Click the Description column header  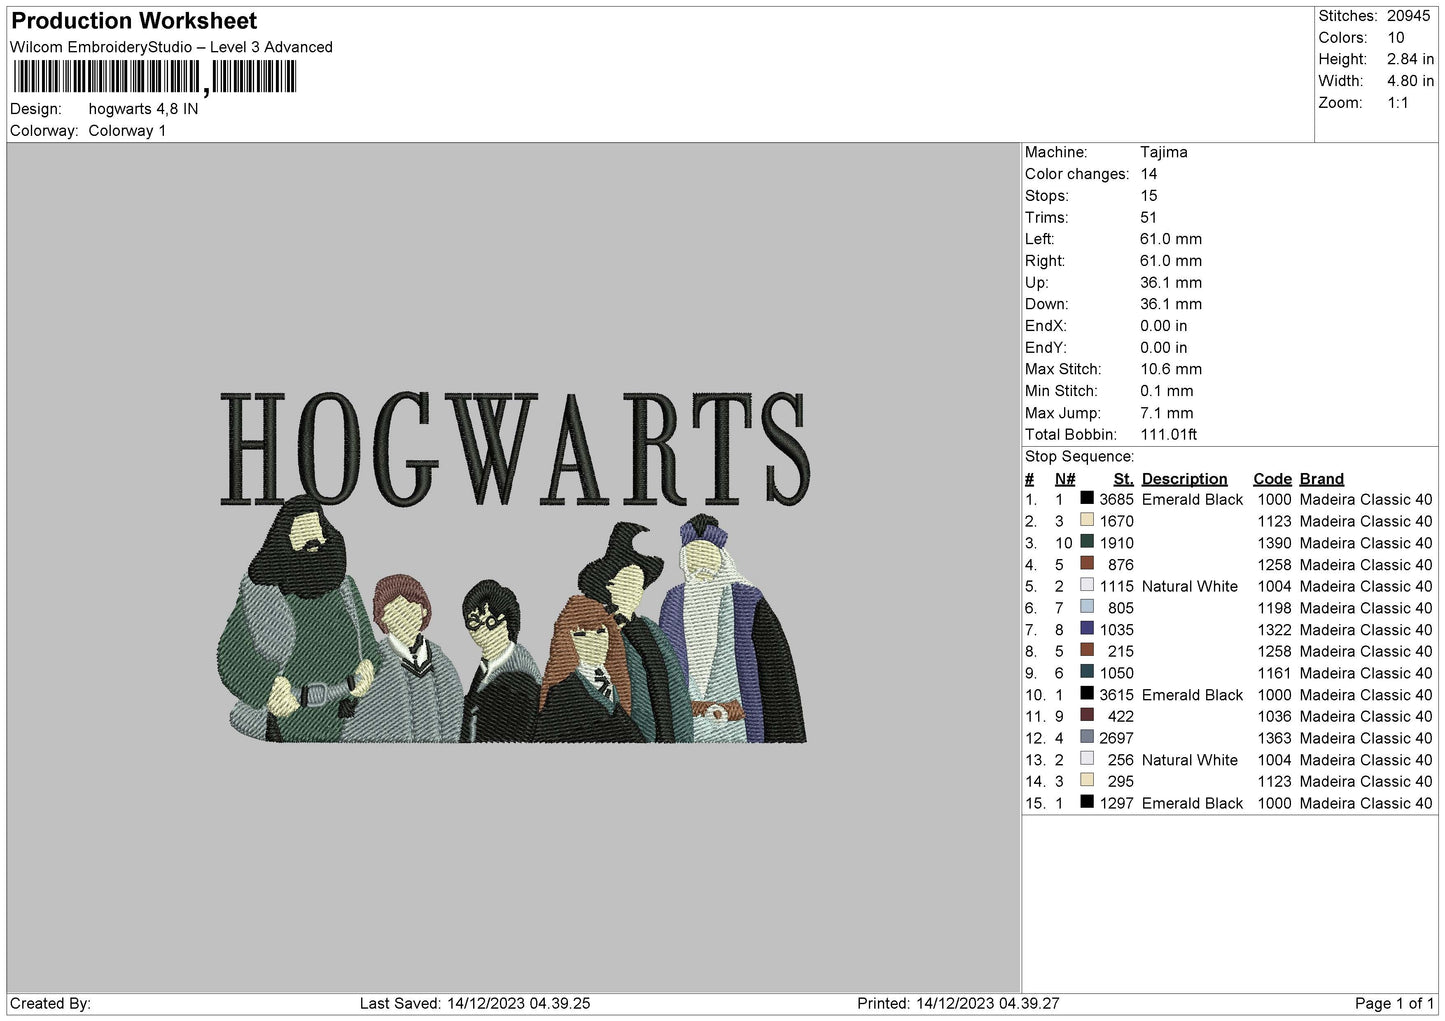pyautogui.click(x=1184, y=479)
